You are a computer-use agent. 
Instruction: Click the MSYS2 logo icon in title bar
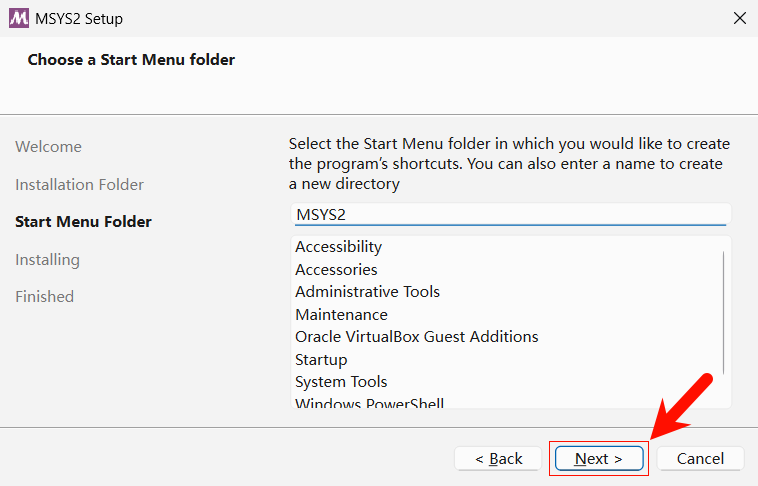pyautogui.click(x=18, y=18)
